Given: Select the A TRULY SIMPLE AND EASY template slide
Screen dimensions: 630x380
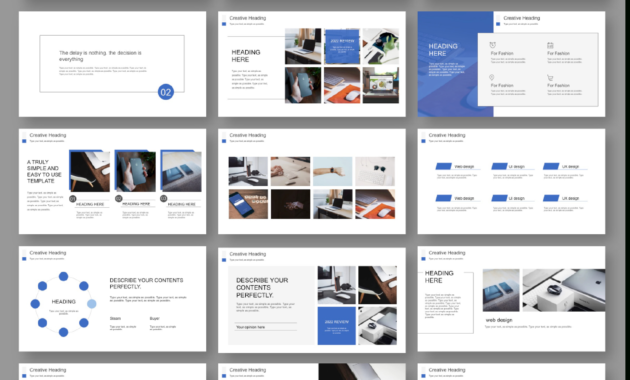Looking at the screenshot, I should pos(112,182).
